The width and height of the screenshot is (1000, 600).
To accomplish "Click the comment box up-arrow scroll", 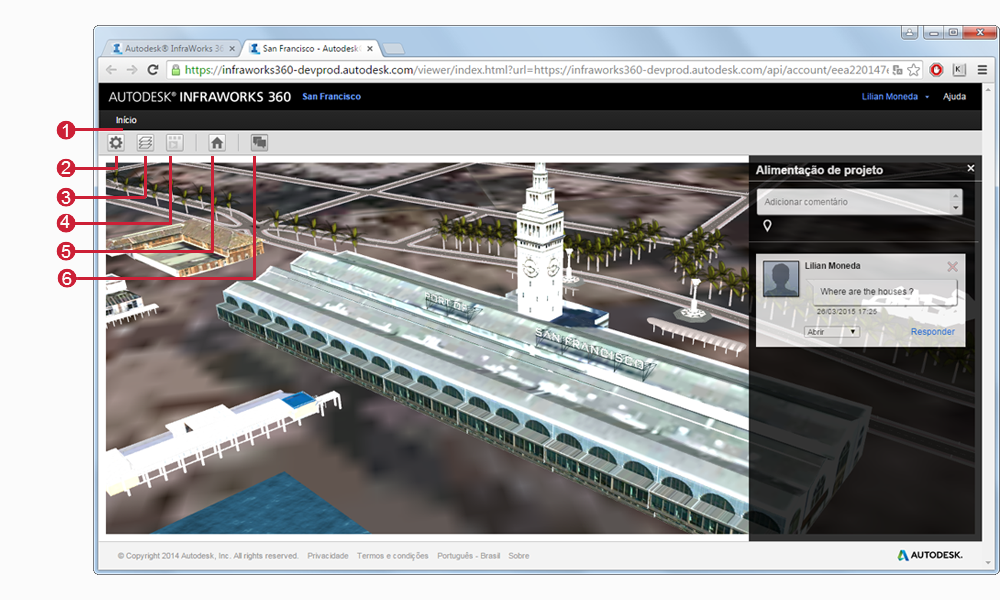I will pos(955,194).
